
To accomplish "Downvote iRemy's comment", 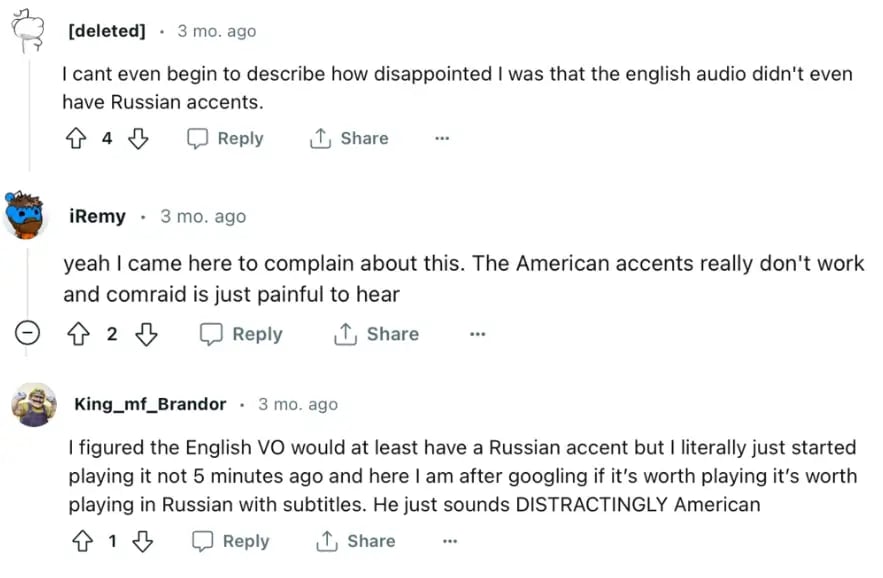I will [146, 334].
